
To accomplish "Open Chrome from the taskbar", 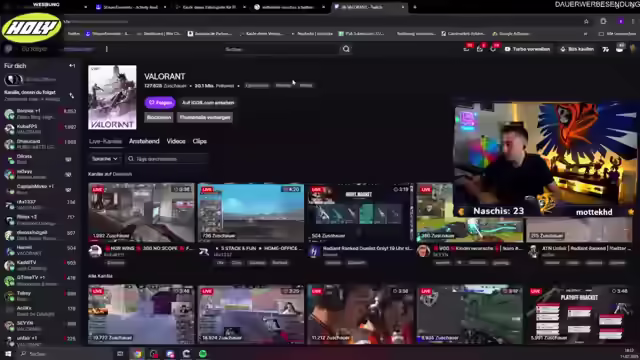I will (x=138, y=354).
